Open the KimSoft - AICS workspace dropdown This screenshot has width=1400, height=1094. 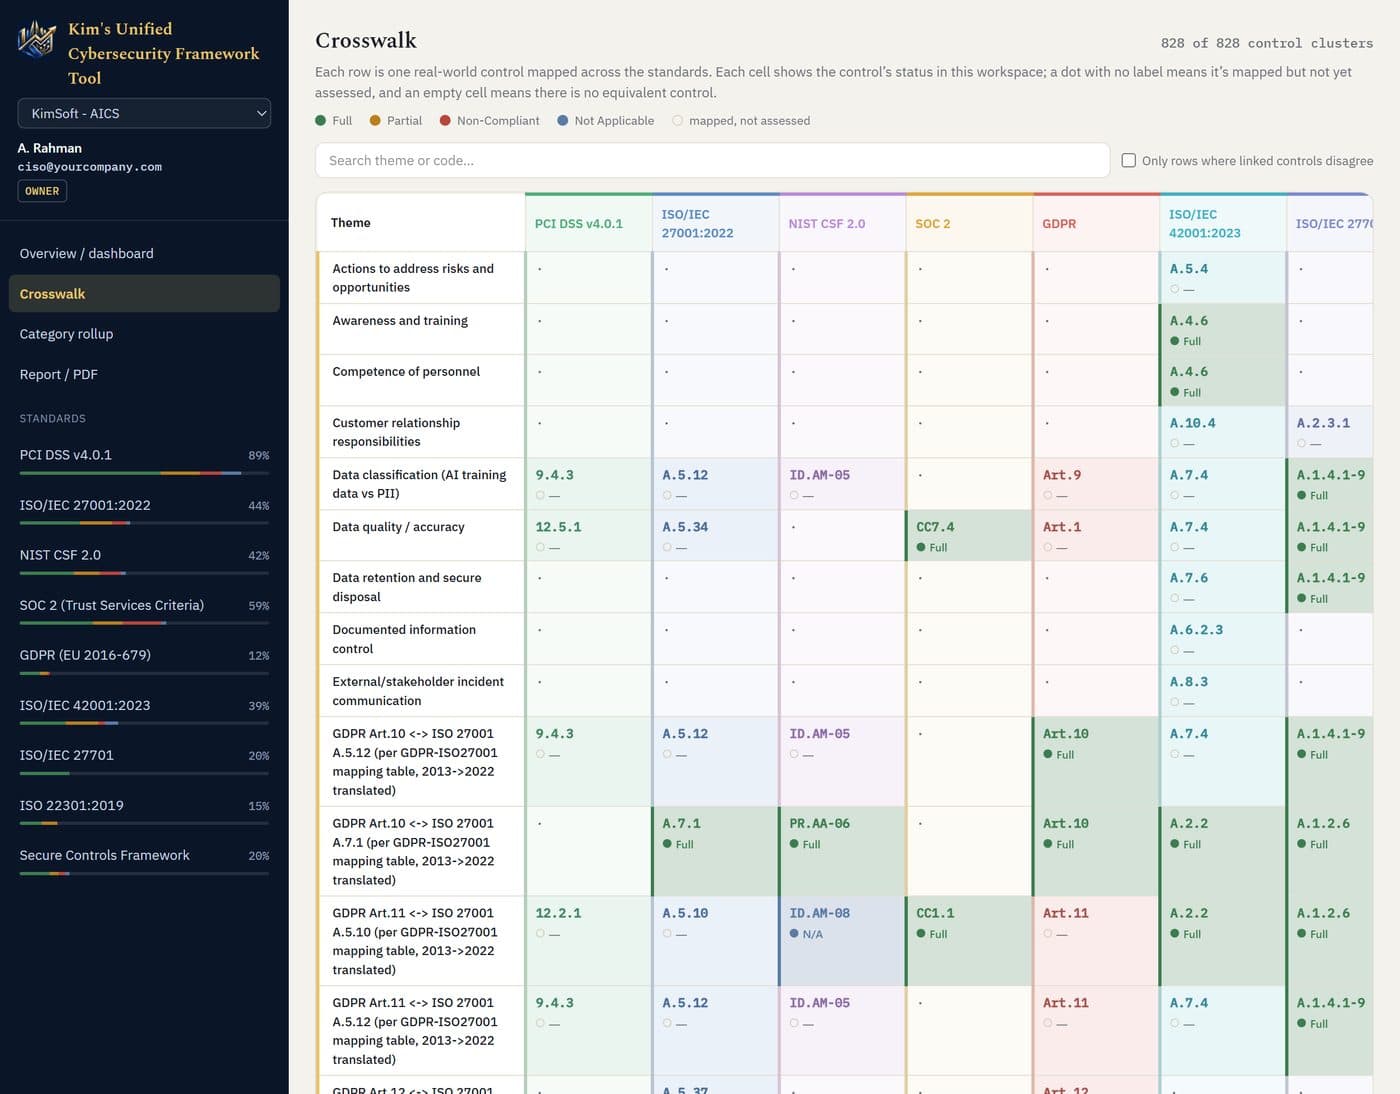point(144,113)
